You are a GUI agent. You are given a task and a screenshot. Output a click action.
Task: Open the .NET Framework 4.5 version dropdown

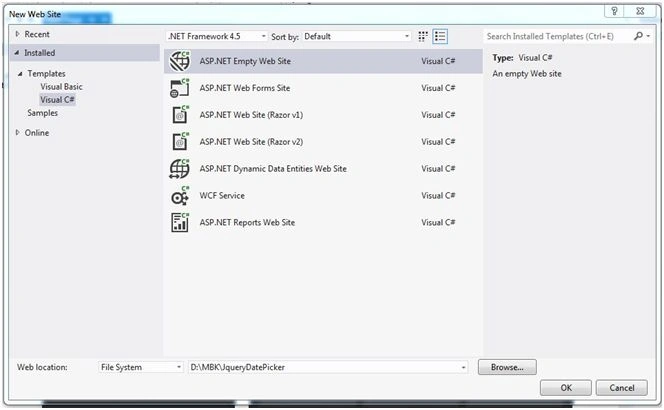(x=216, y=36)
